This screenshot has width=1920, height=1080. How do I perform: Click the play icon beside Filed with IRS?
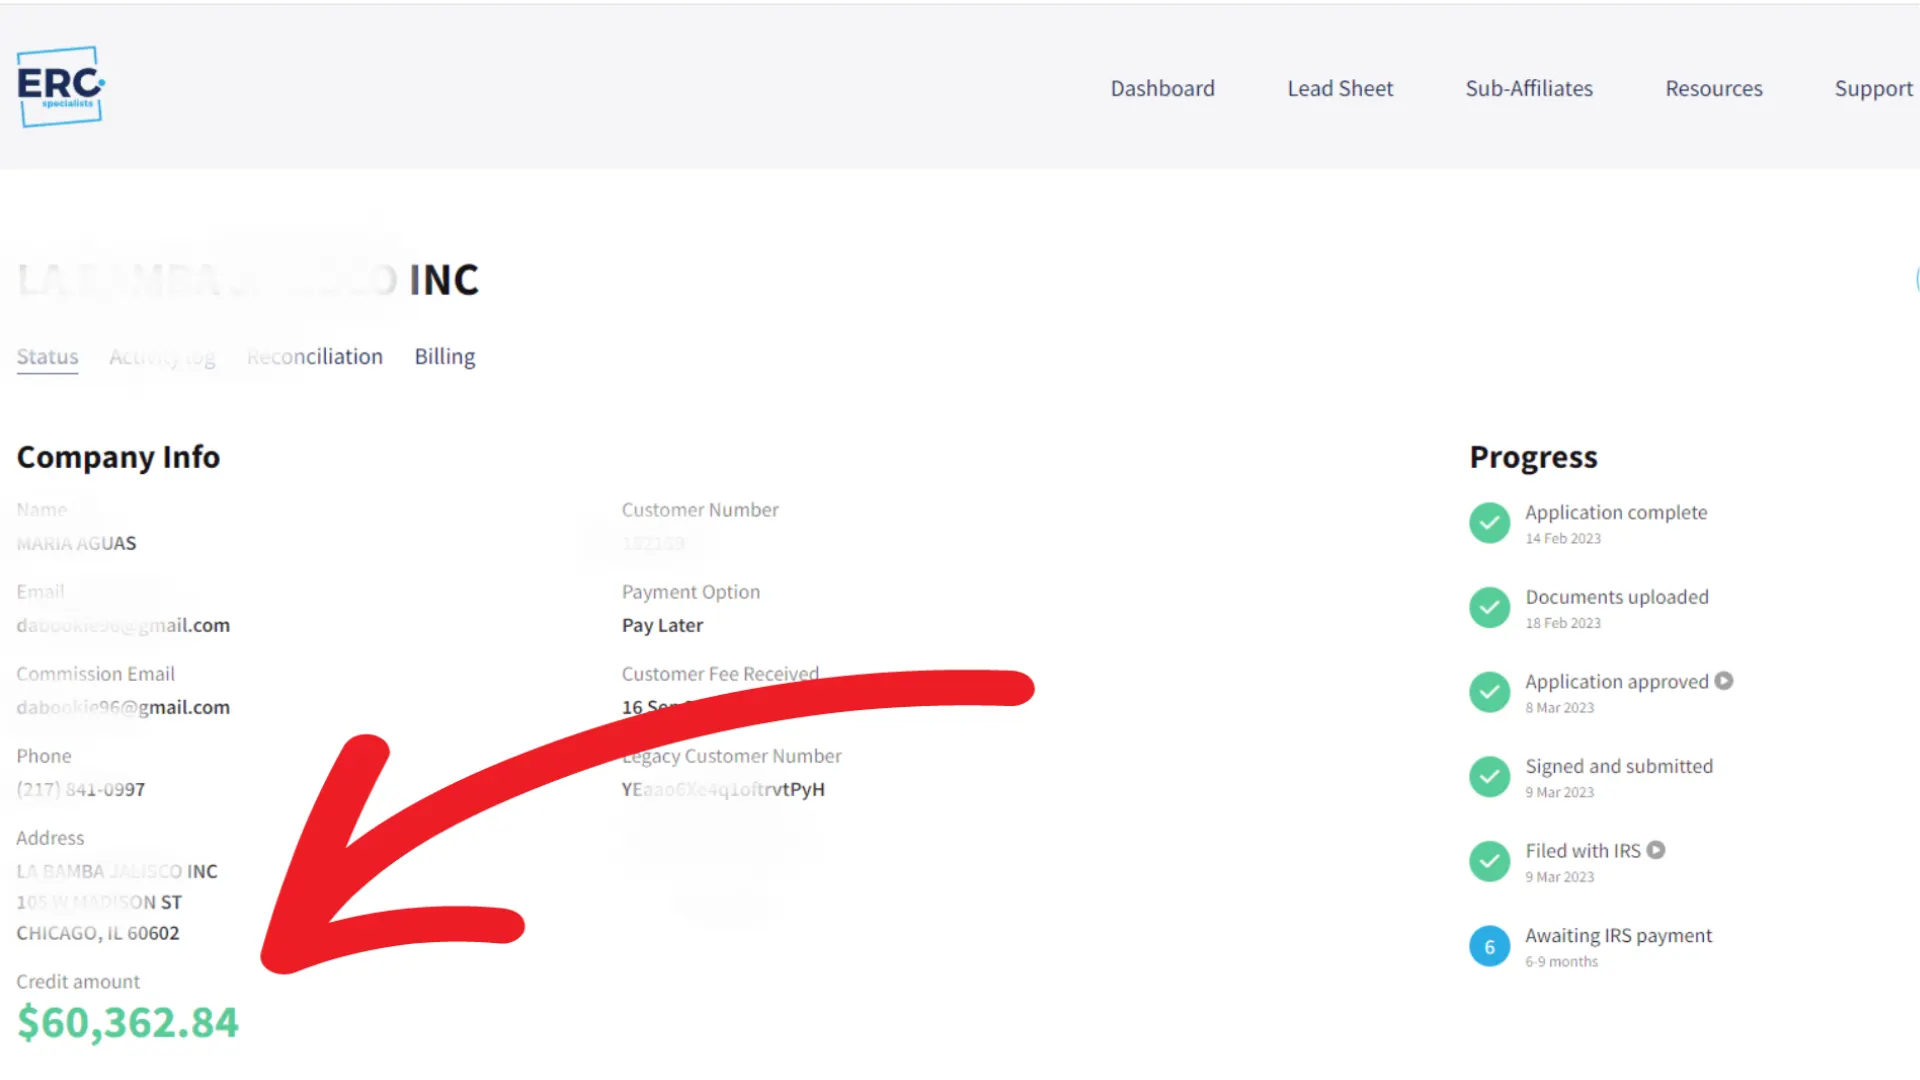1656,850
